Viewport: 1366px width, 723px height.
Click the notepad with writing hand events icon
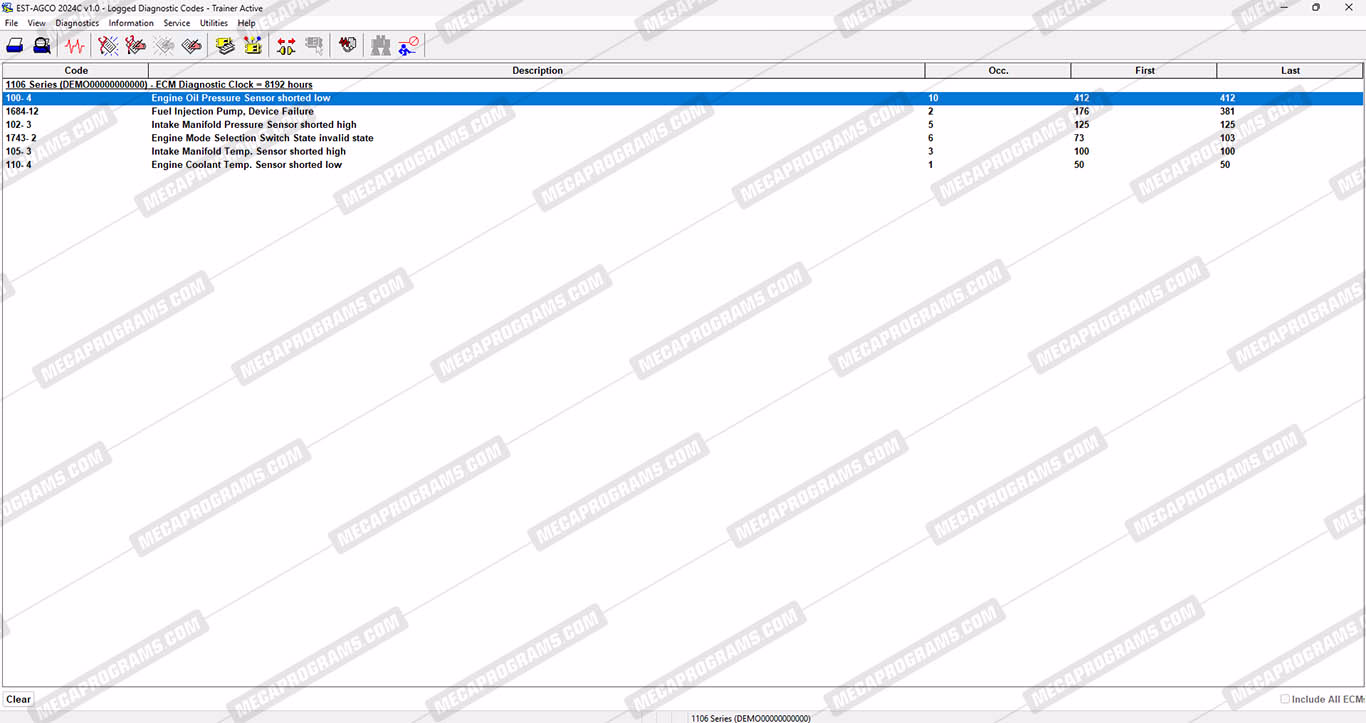pyautogui.click(x=192, y=46)
